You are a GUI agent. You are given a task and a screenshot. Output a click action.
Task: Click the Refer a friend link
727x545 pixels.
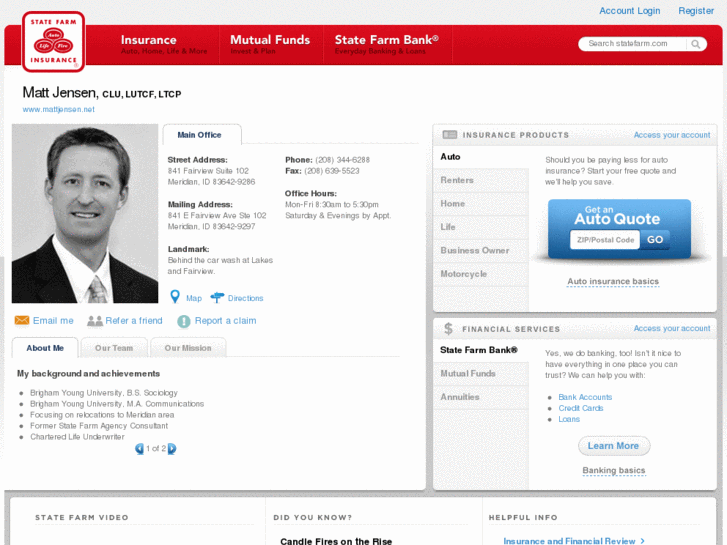[x=134, y=321]
